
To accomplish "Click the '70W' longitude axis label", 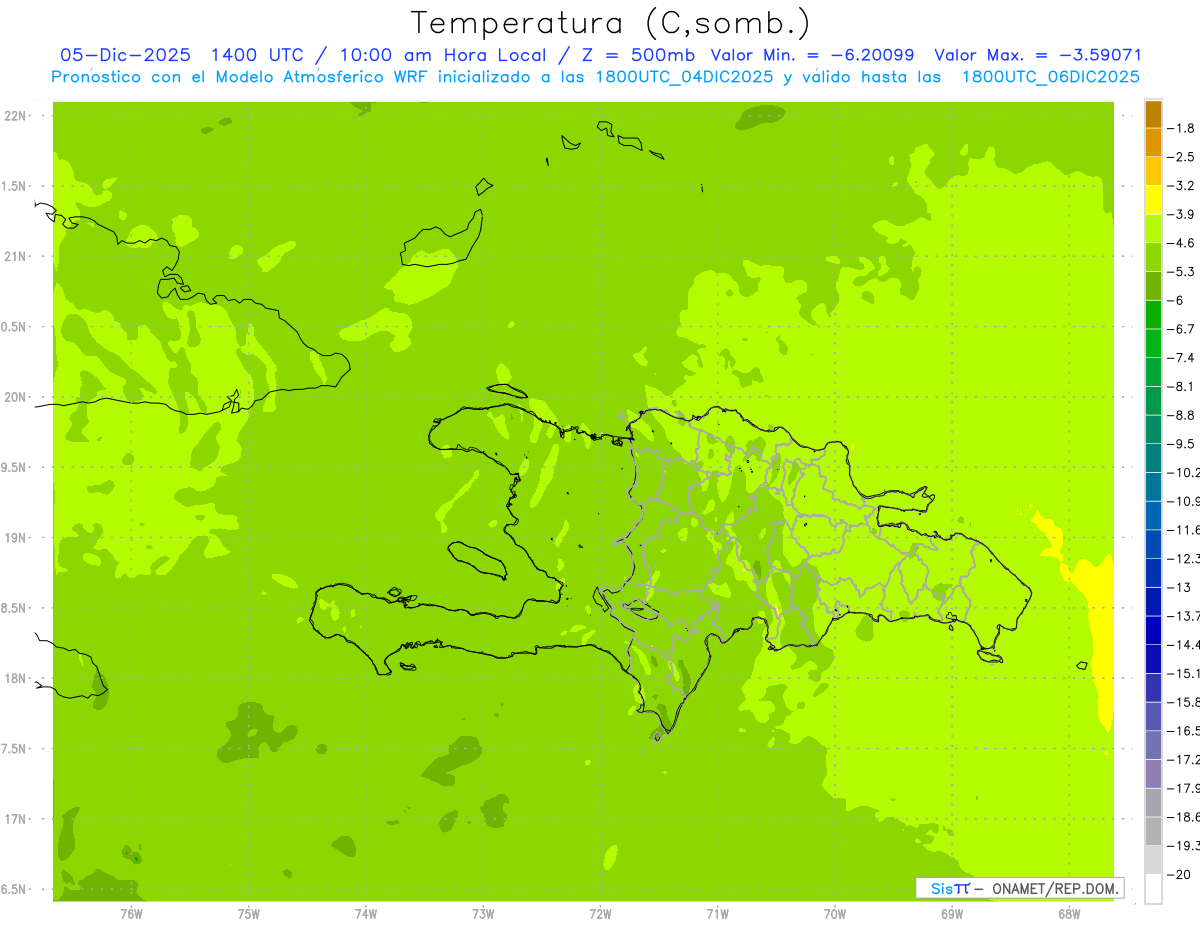I will [x=835, y=913].
